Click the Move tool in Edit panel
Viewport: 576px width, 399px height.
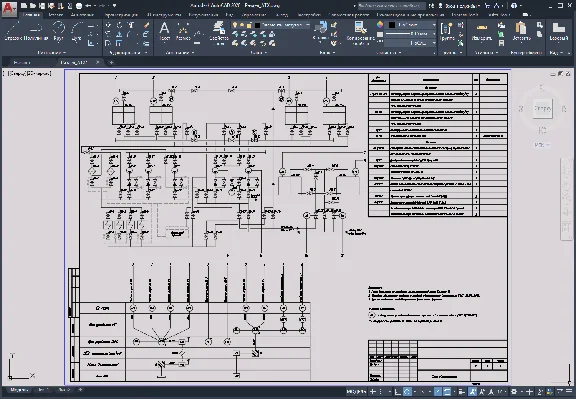click(x=108, y=25)
